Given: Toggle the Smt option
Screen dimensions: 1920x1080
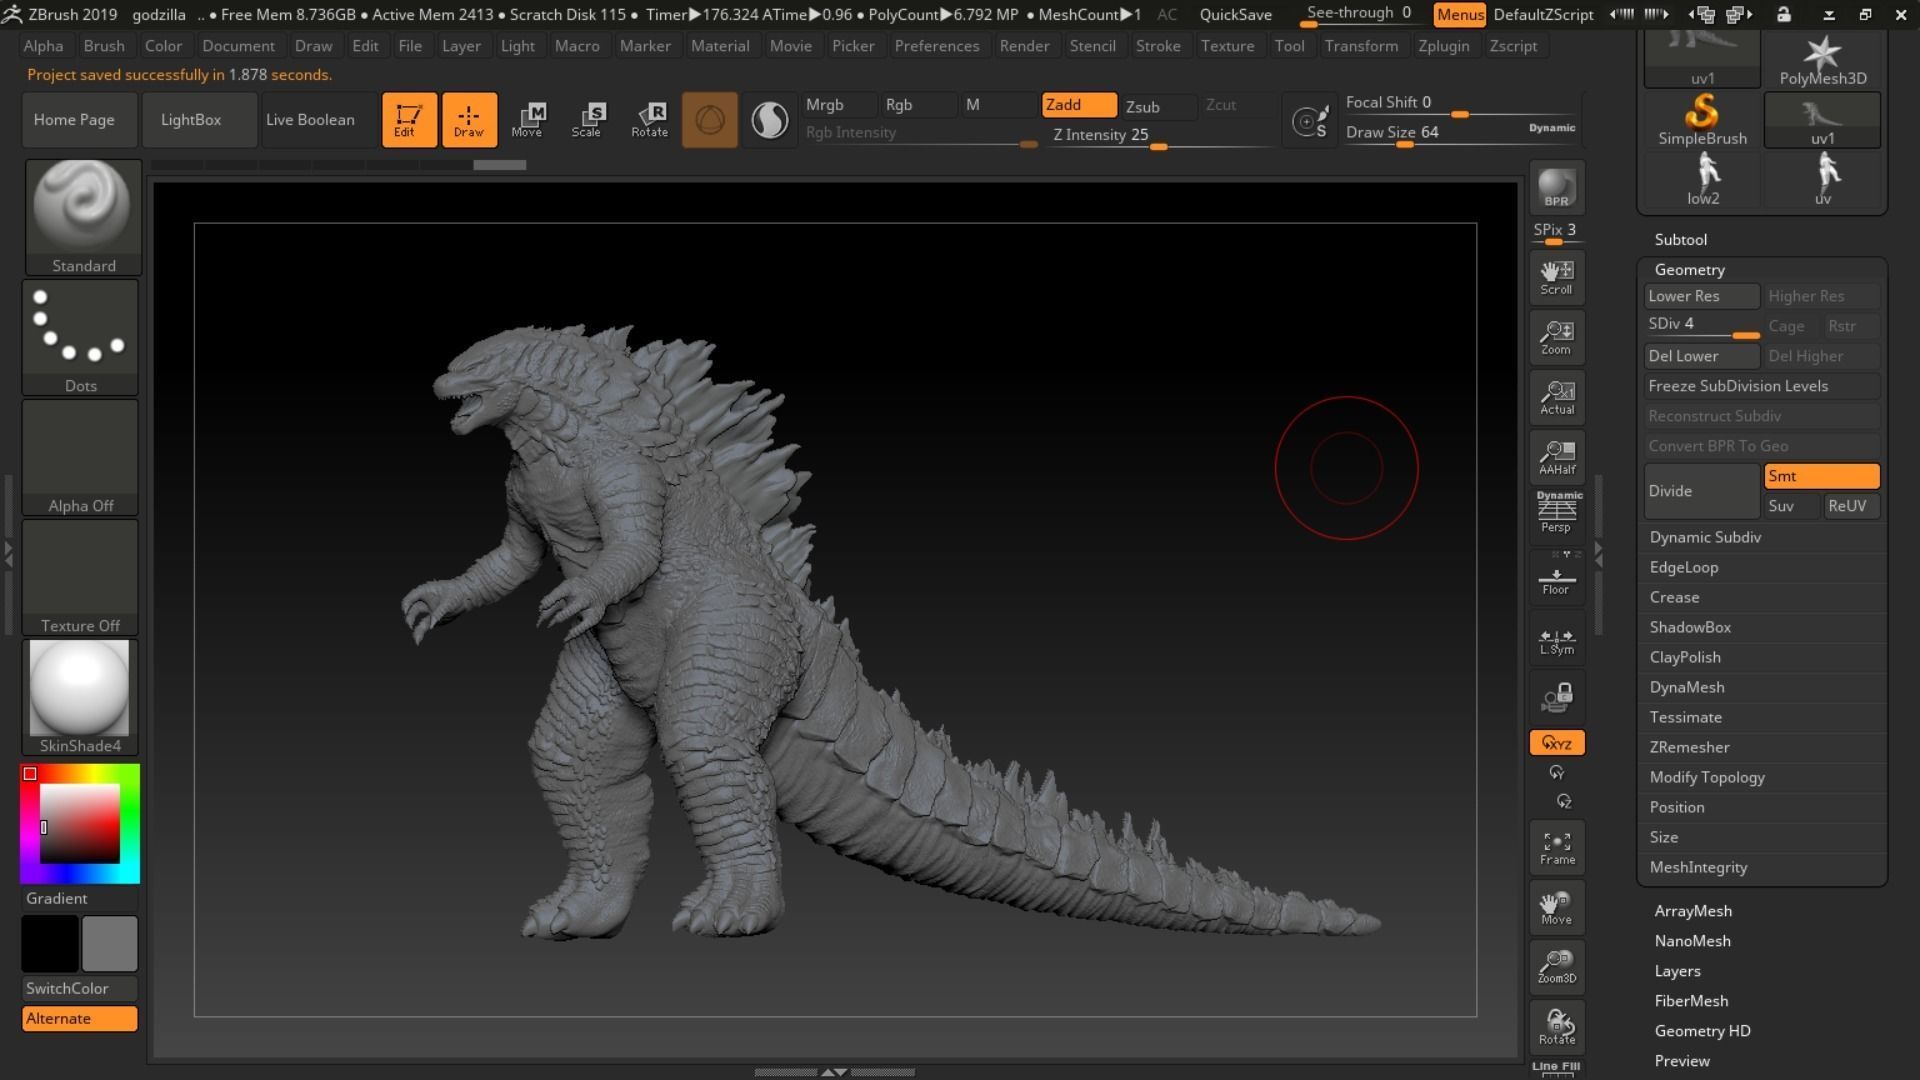Looking at the screenshot, I should click(1822, 476).
